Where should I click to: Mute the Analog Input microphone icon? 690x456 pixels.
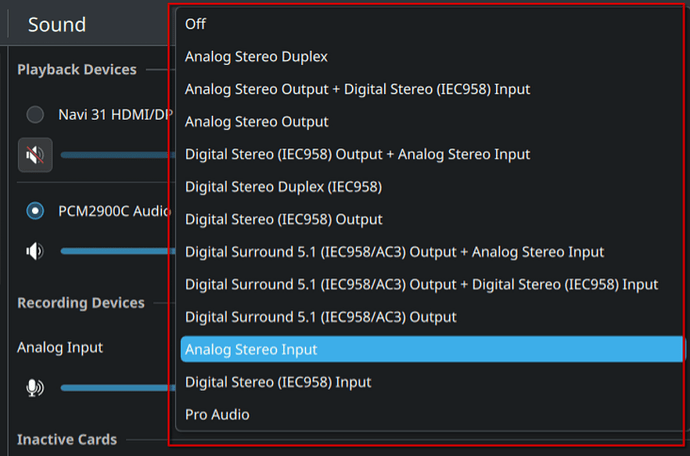point(35,388)
